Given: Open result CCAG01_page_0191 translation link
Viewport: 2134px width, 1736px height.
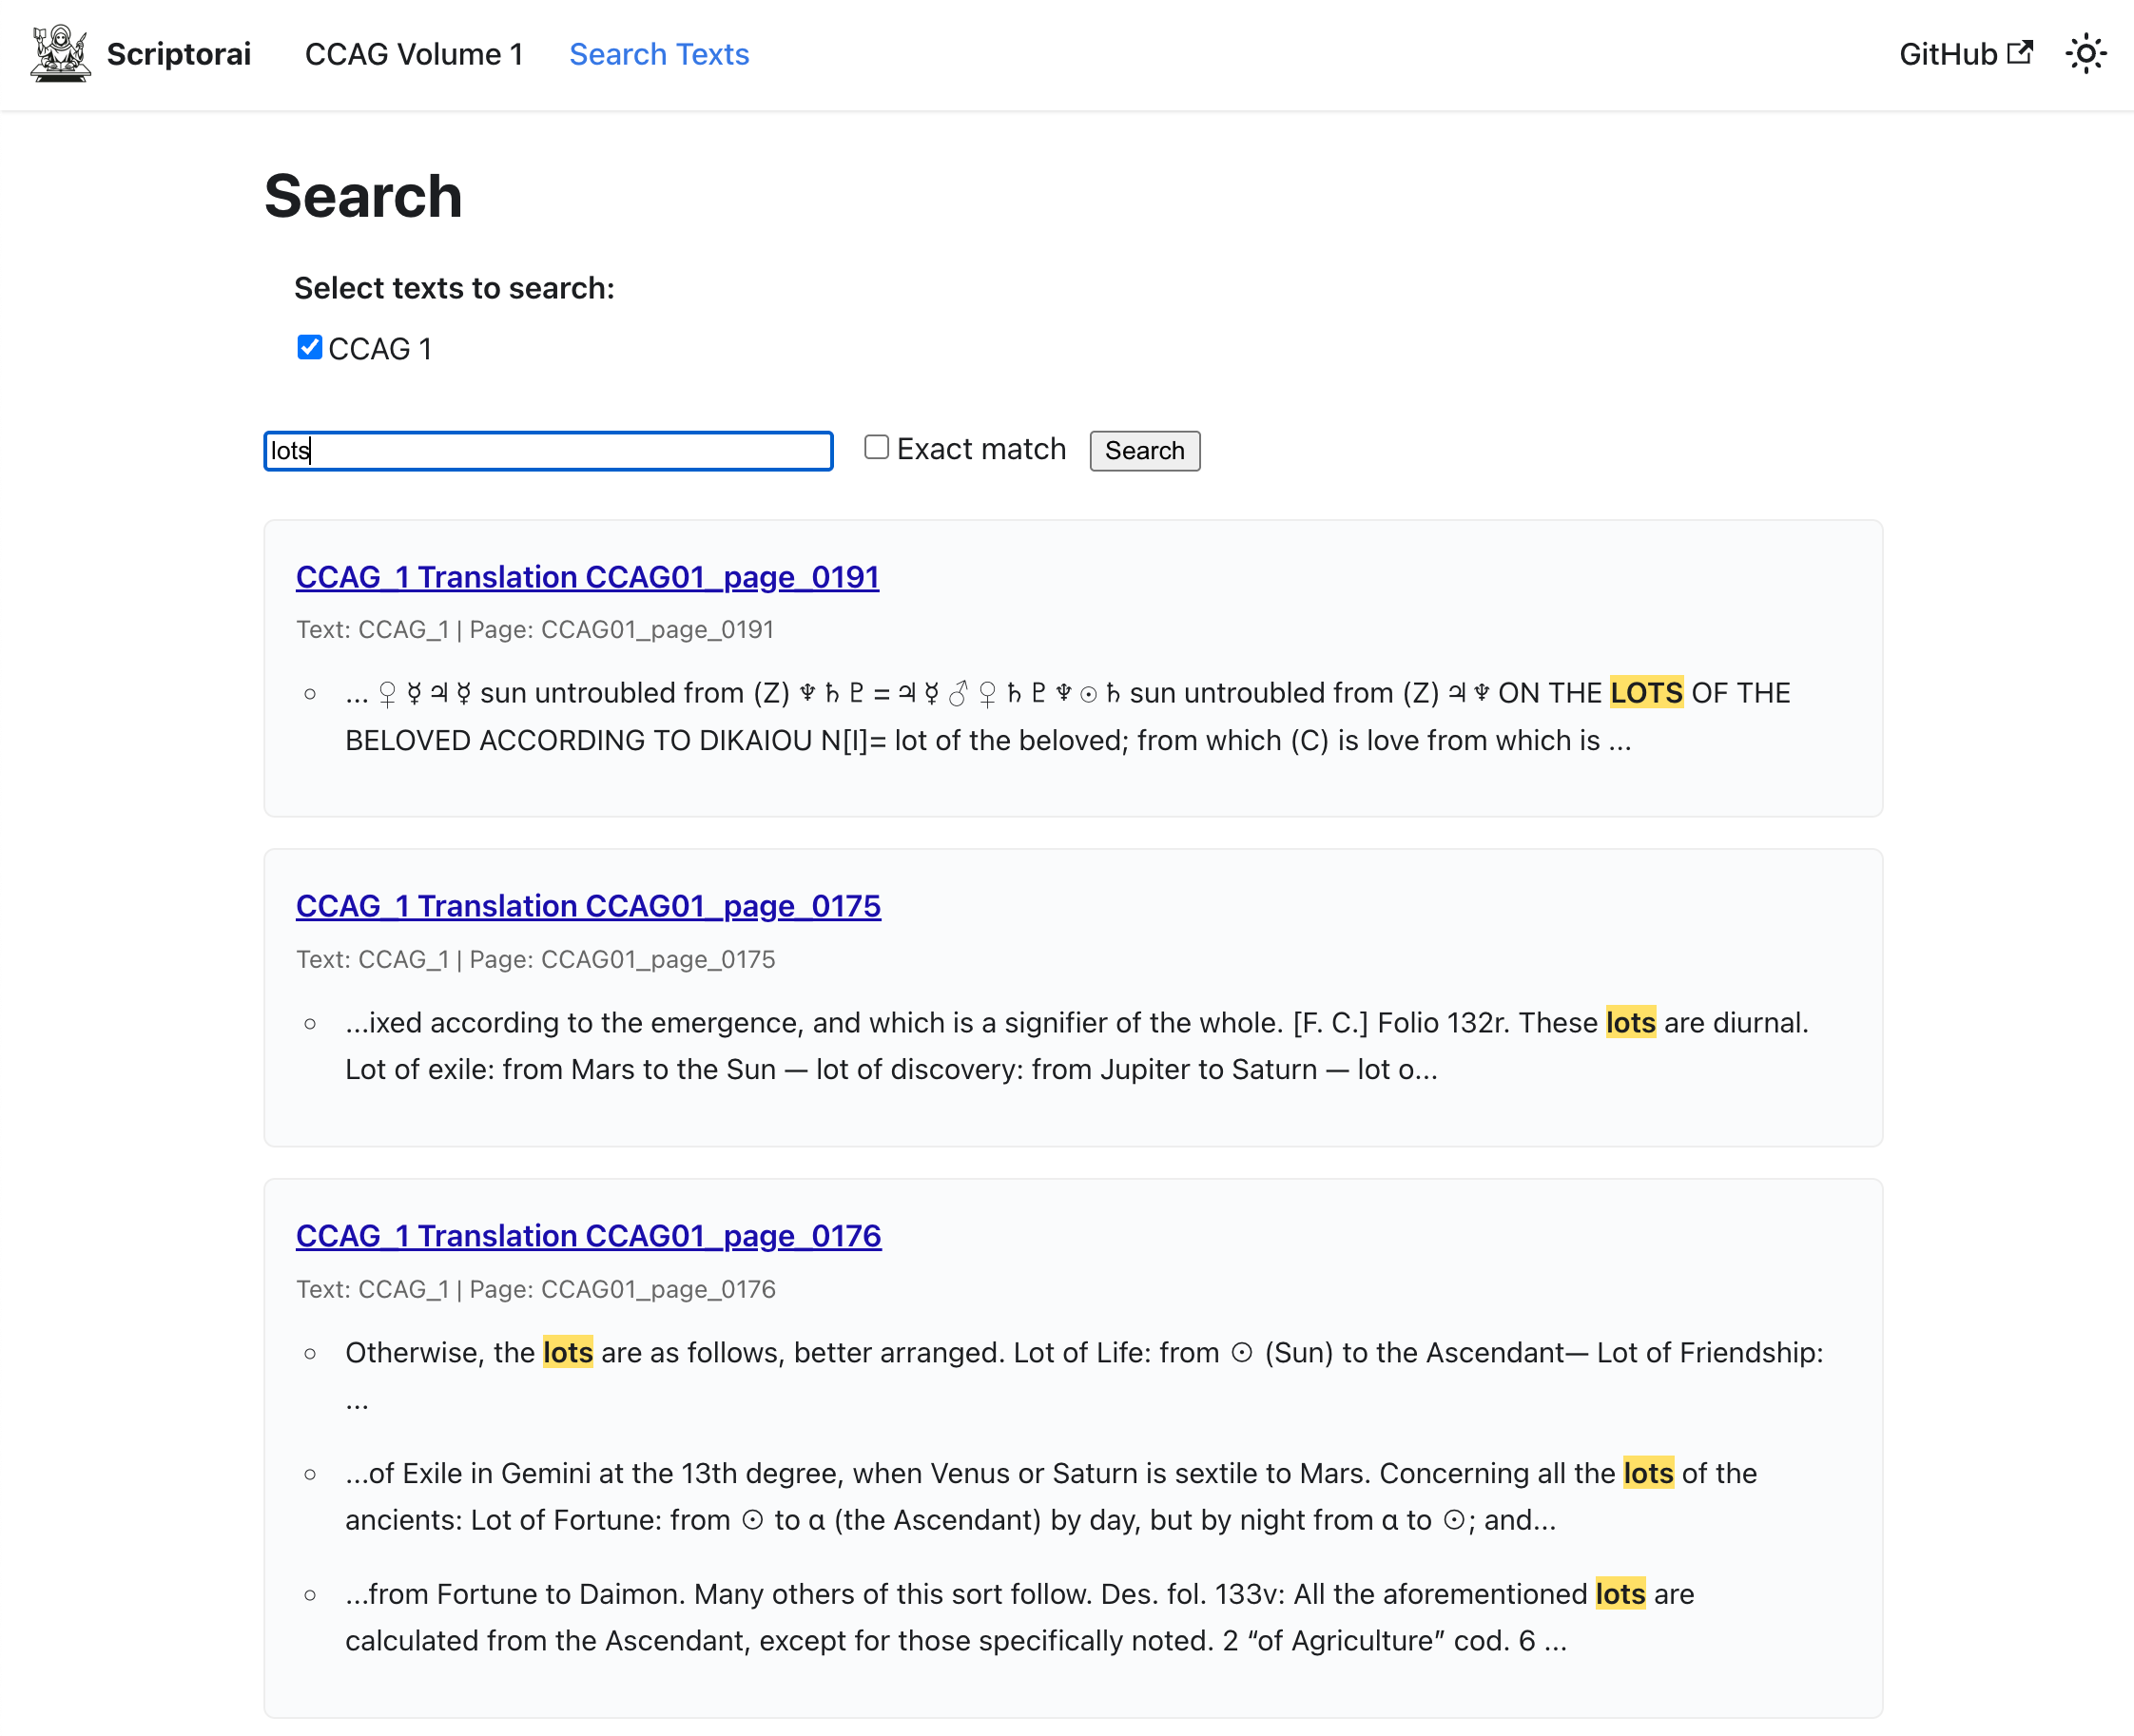Looking at the screenshot, I should click(587, 577).
